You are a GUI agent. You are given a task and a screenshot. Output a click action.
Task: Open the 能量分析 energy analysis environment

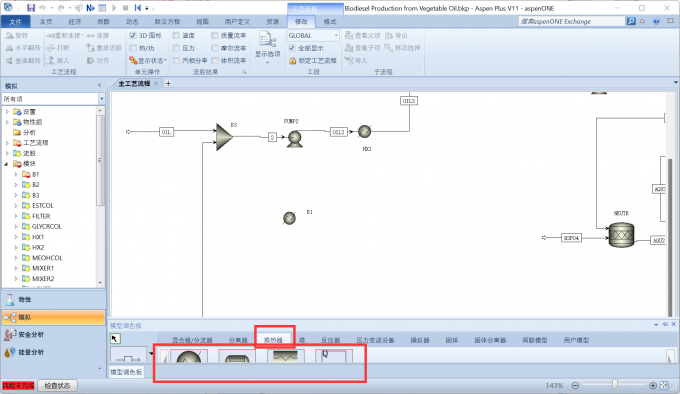[54, 352]
